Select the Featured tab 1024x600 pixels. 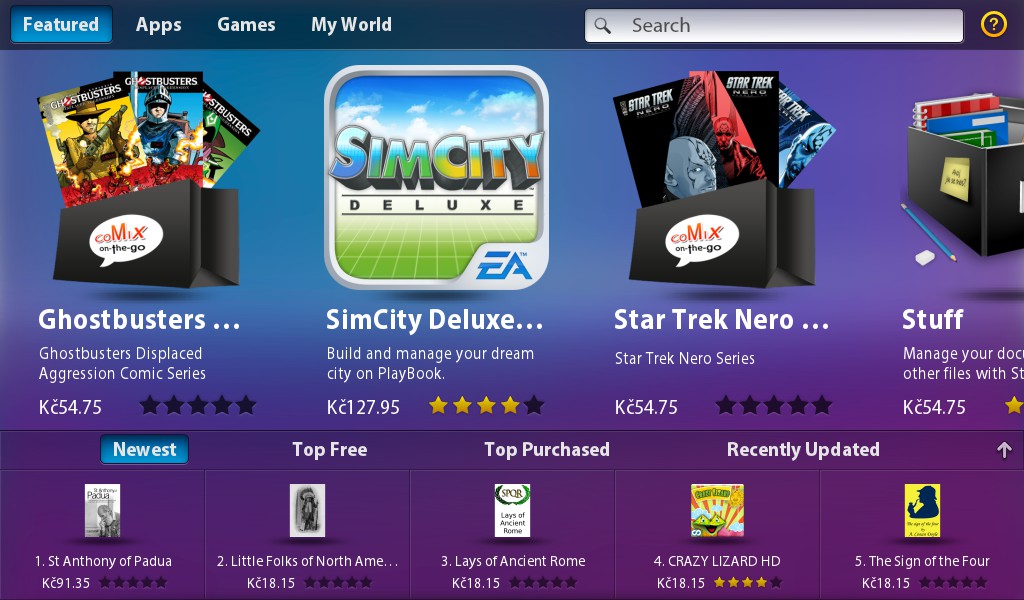pos(61,25)
